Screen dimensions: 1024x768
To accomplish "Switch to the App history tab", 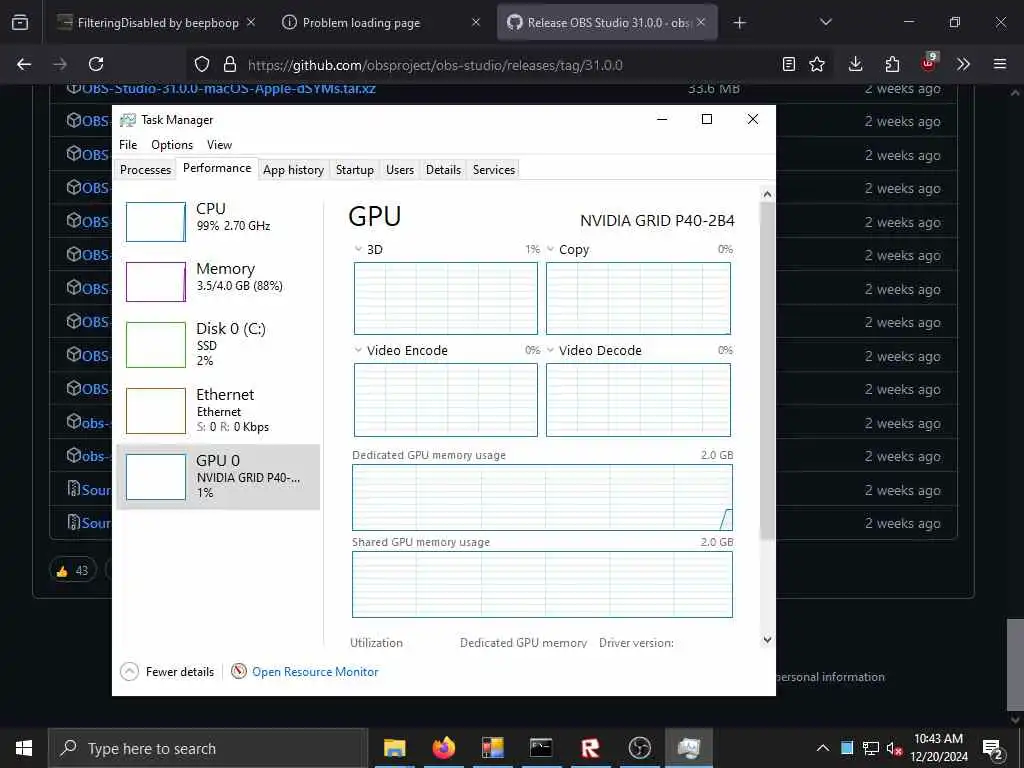I will tap(293, 170).
